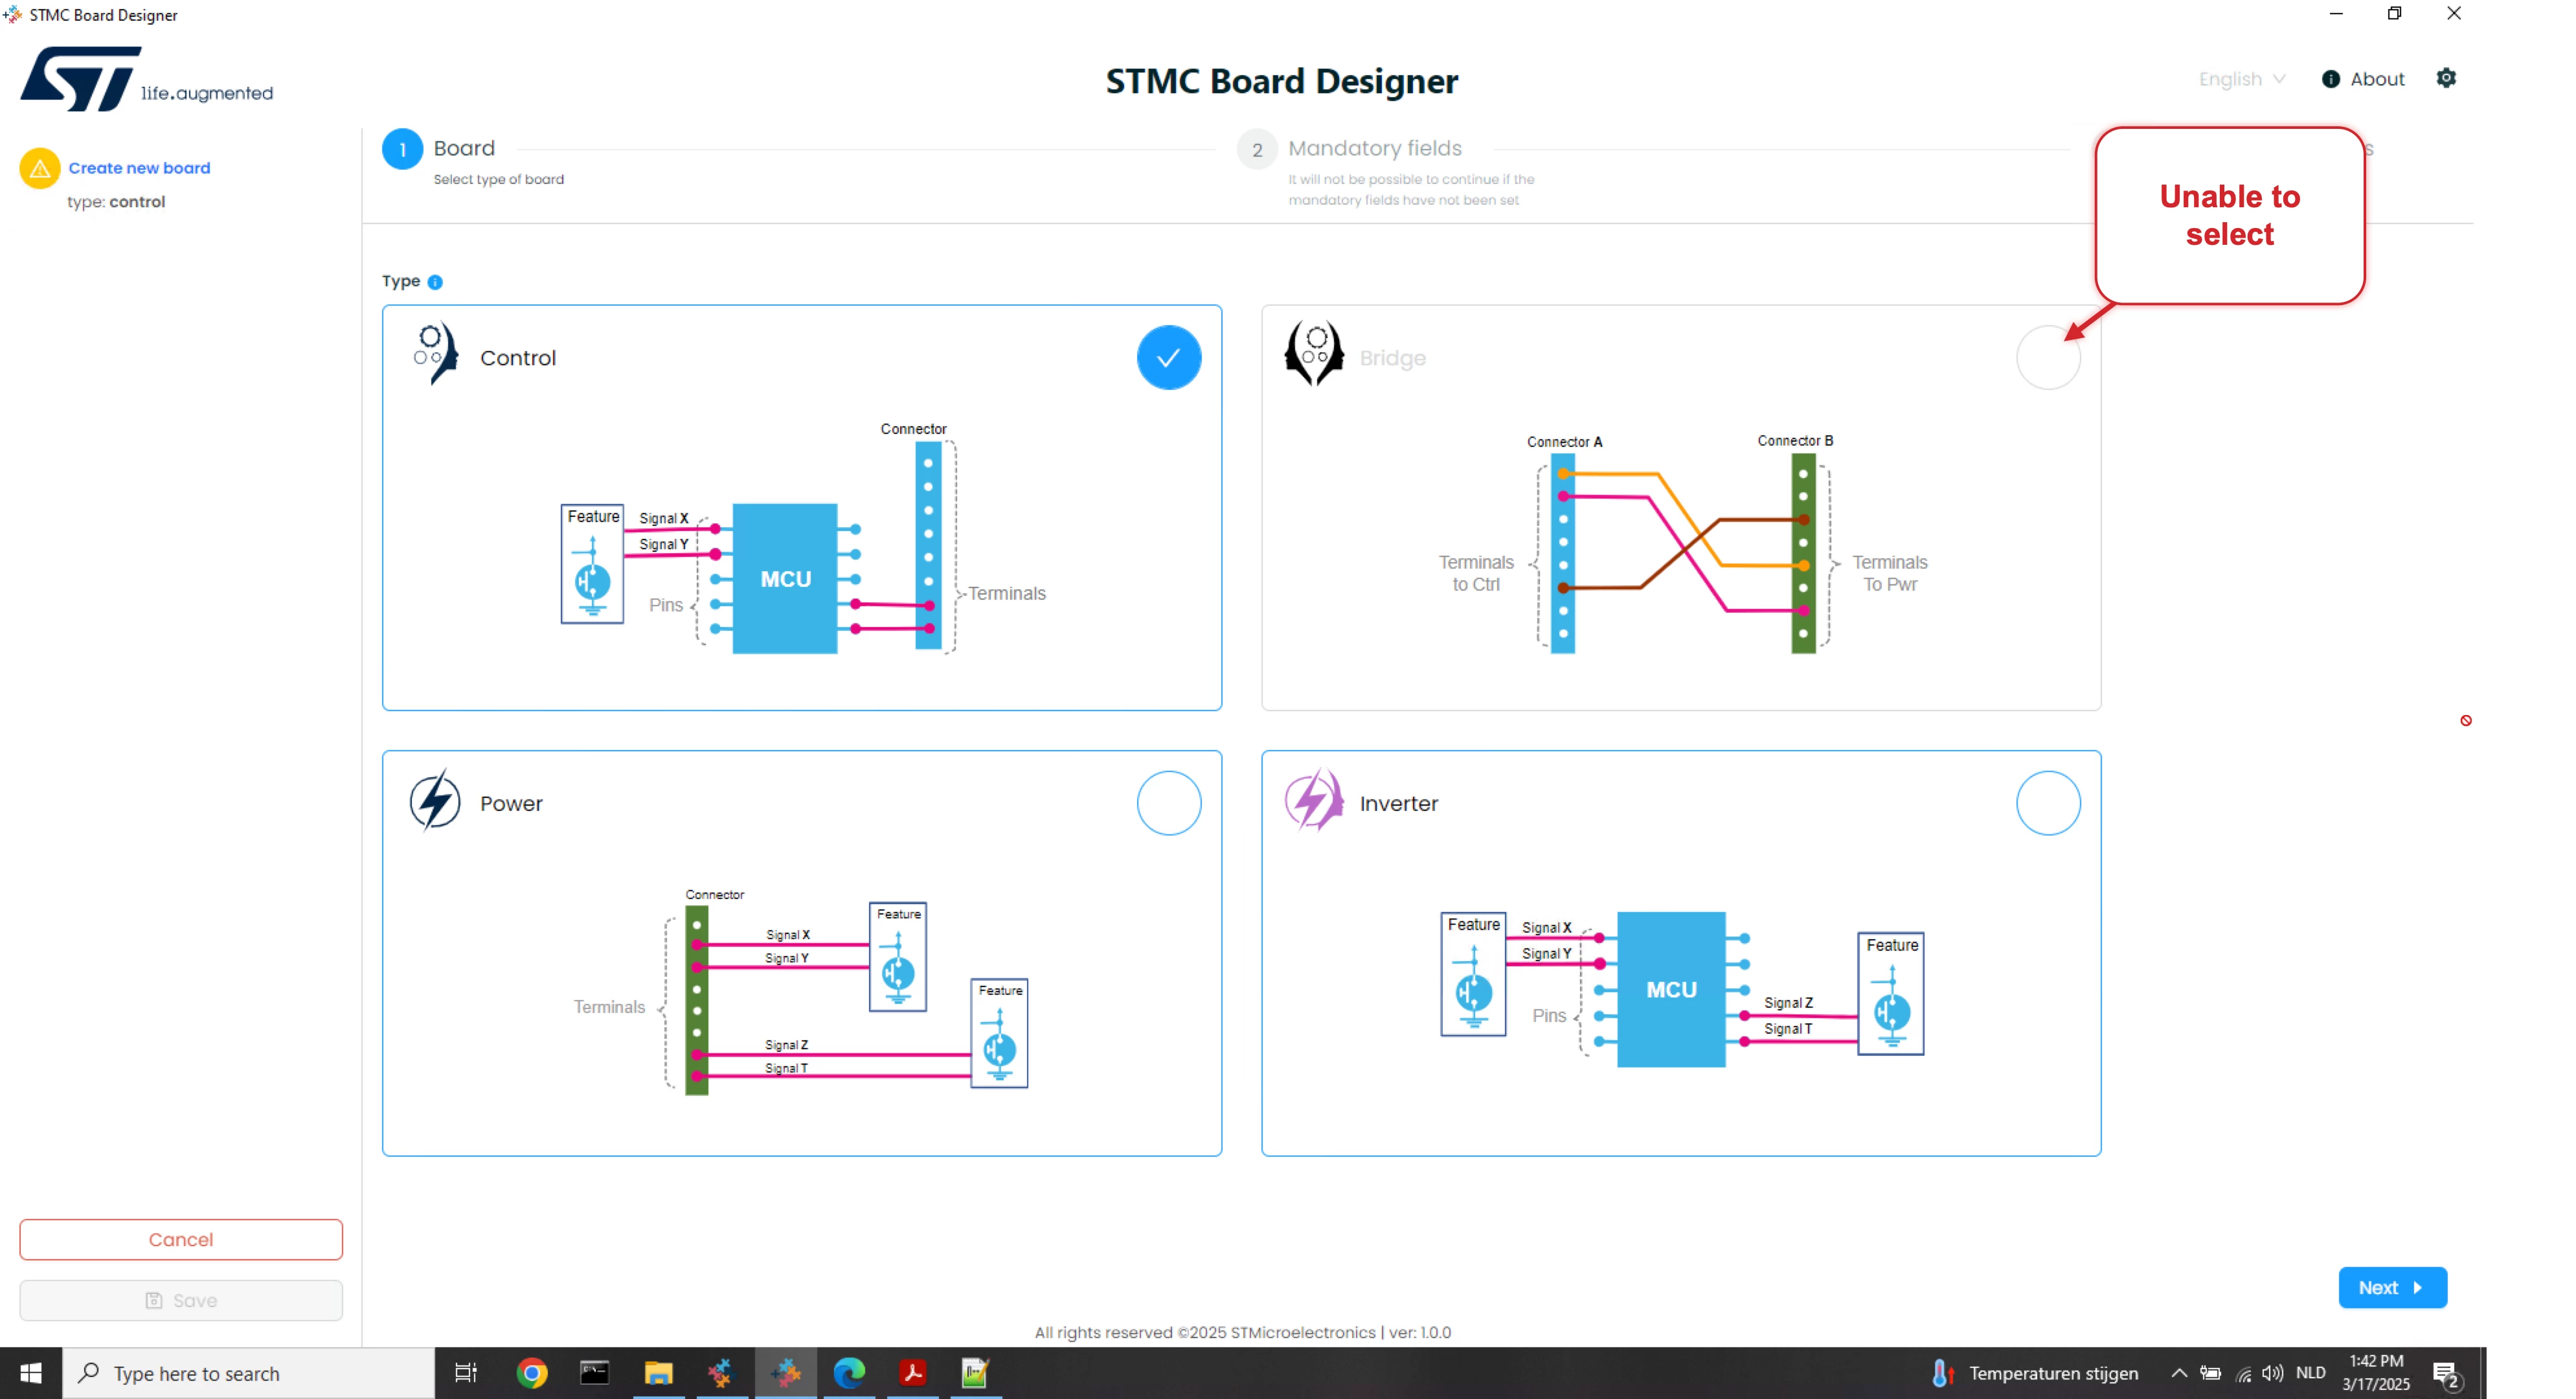The image size is (2576, 1399).
Task: Click the 'Type' section label
Action: [401, 281]
